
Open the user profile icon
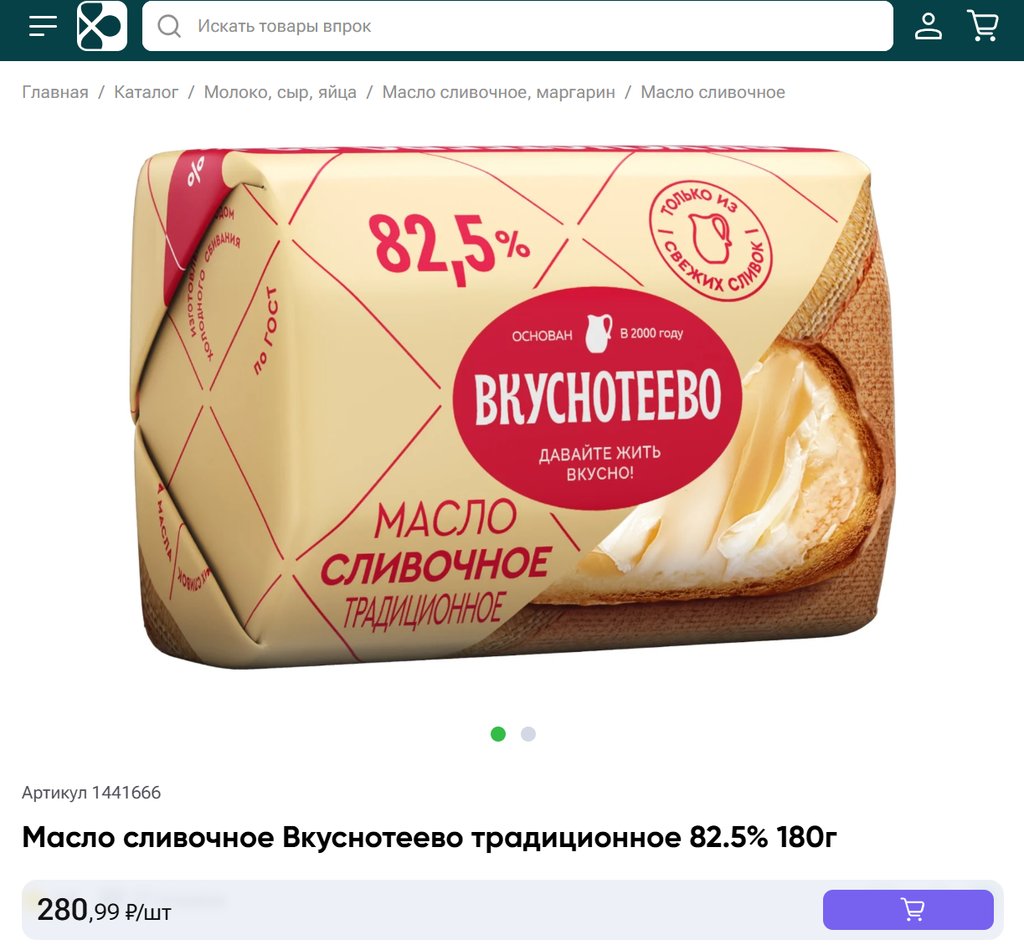[x=928, y=26]
